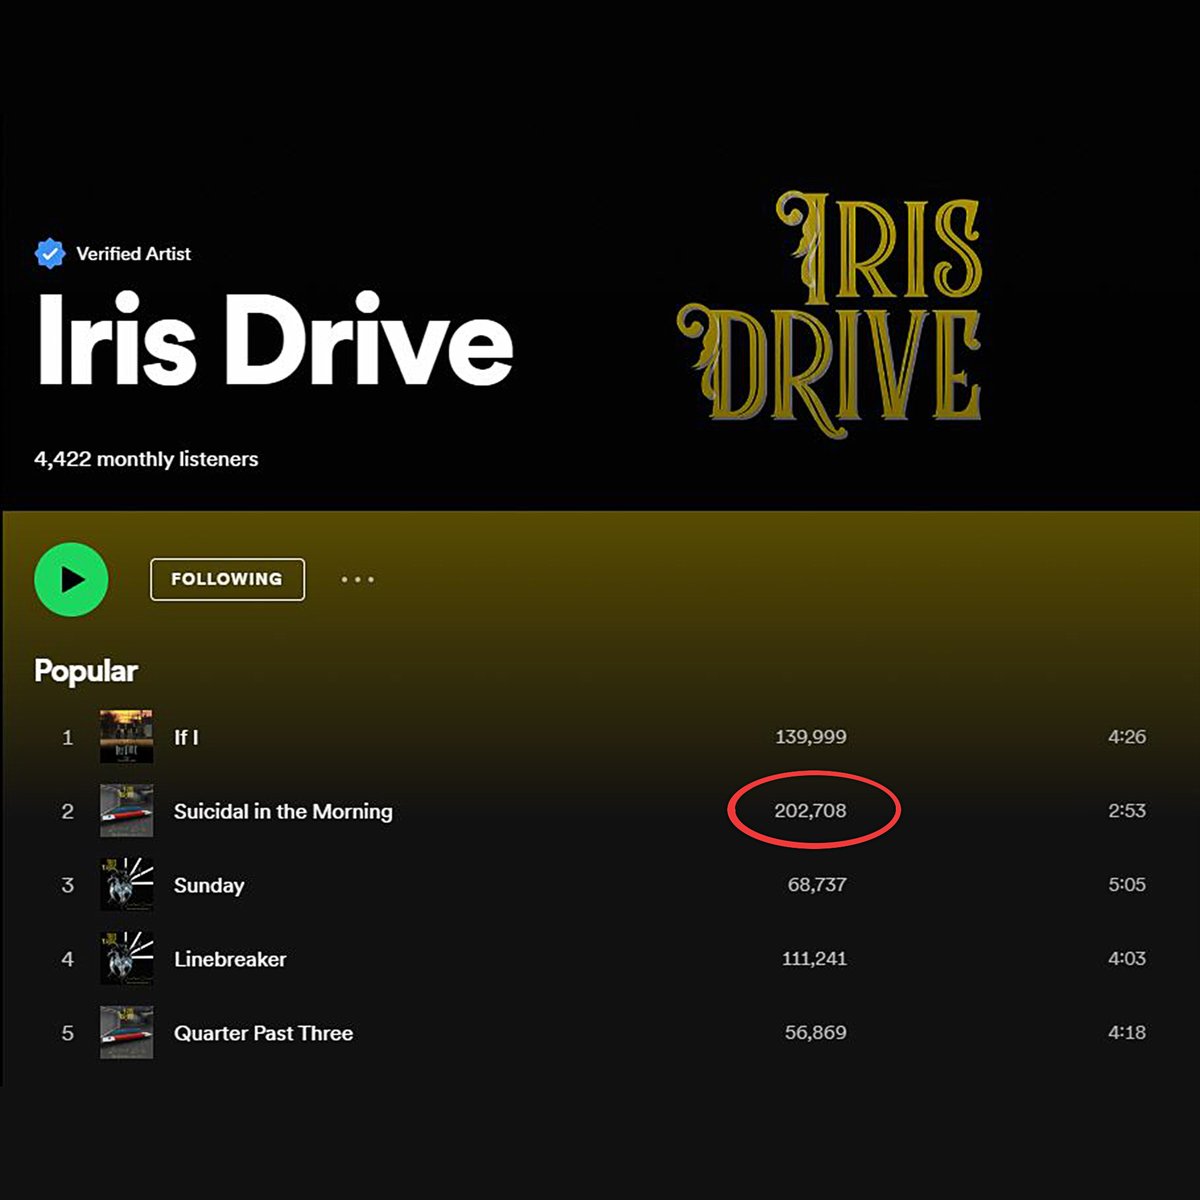Click the duration 2:53 on track two

(x=1125, y=811)
